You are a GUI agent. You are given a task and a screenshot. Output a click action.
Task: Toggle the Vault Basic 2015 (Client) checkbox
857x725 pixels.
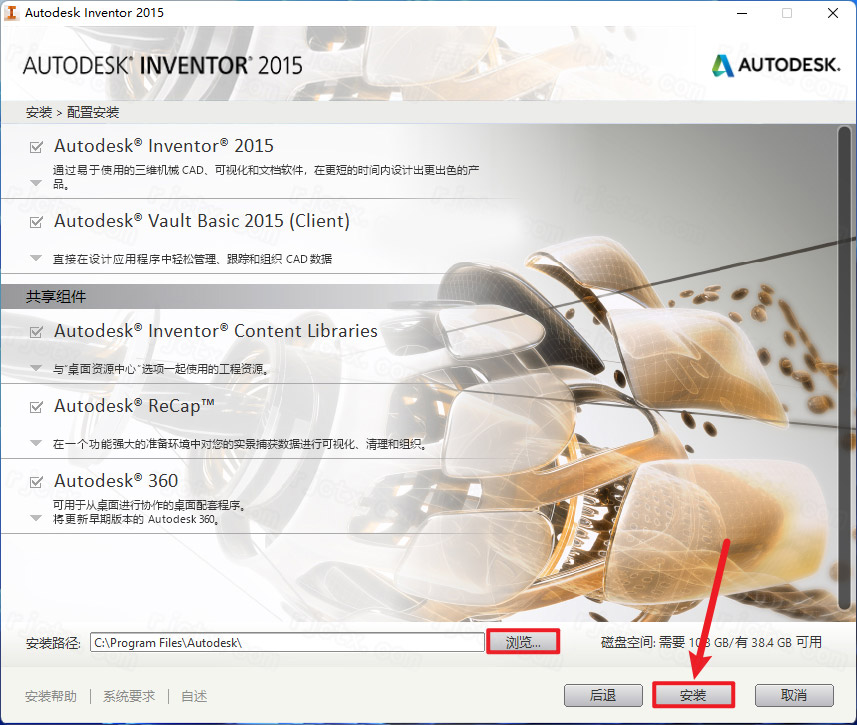[36, 222]
